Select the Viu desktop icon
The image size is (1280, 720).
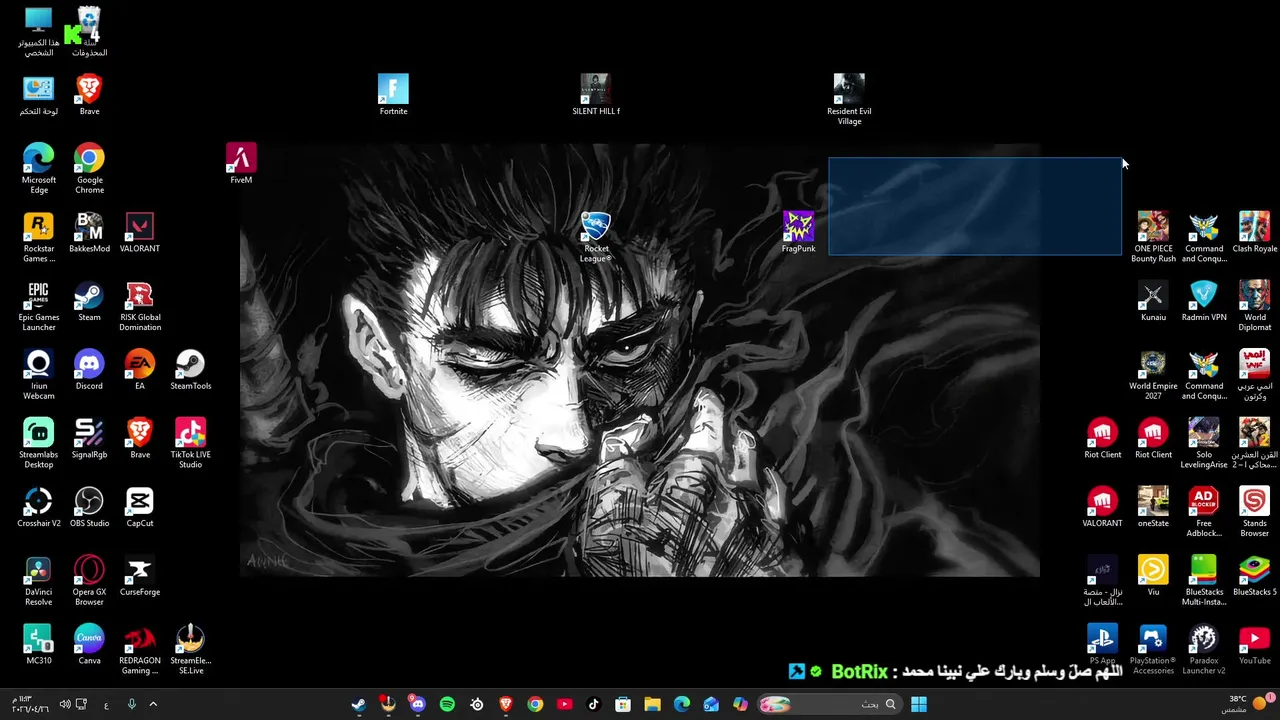1153,575
